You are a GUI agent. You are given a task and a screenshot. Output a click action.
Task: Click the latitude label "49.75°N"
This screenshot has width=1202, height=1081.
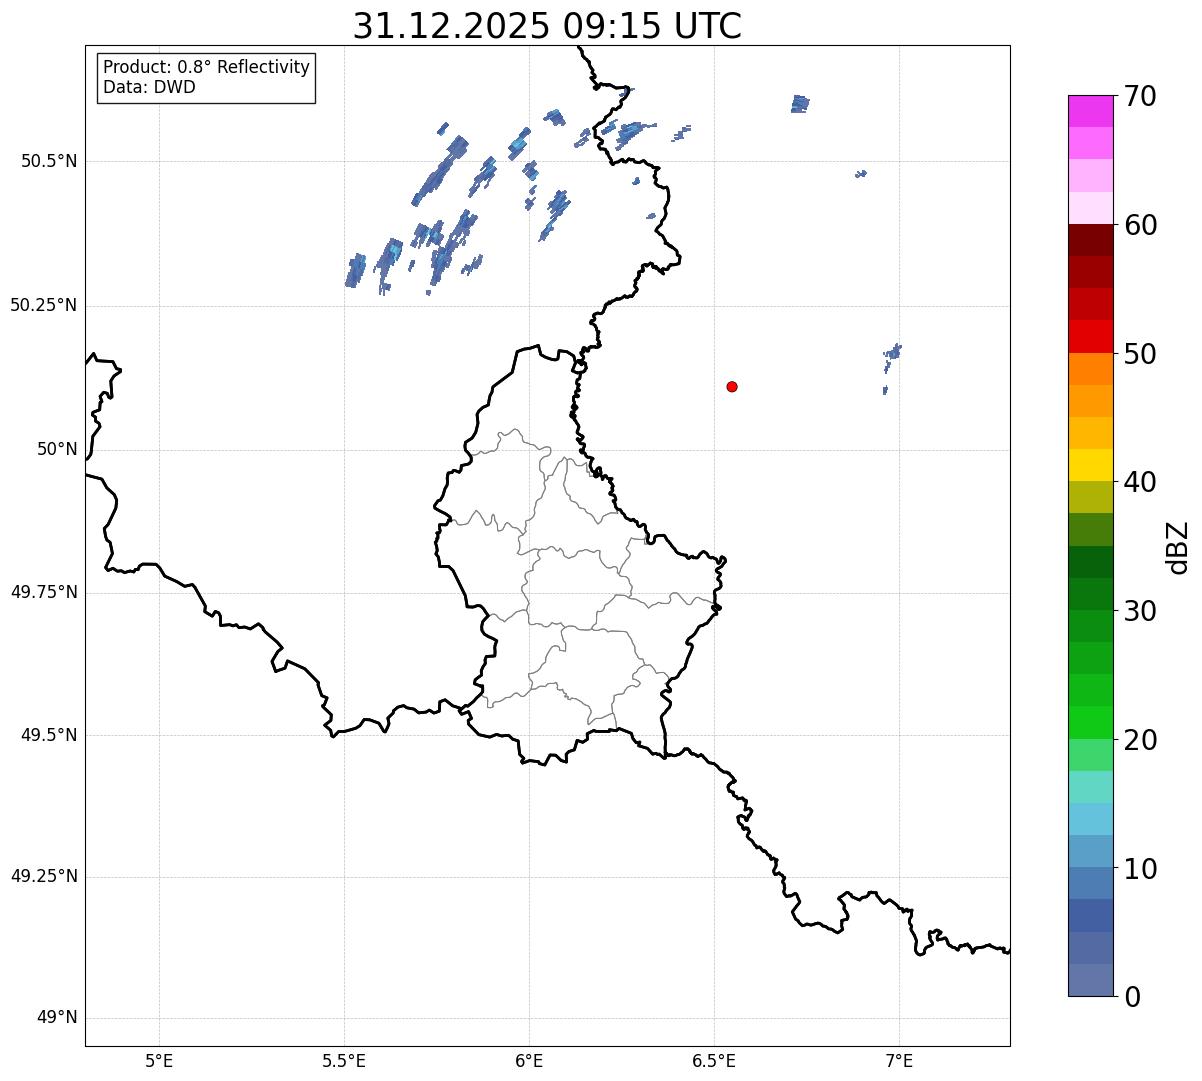tap(44, 592)
